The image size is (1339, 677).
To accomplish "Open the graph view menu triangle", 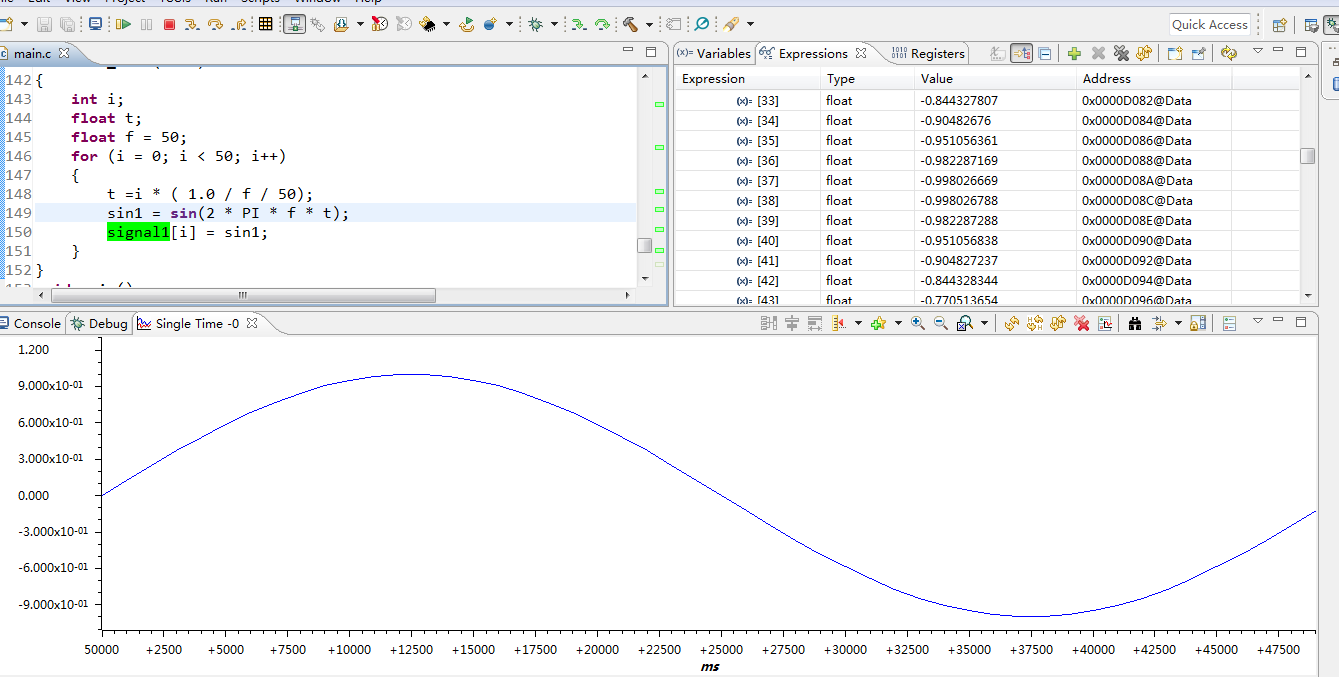I will pyautogui.click(x=1257, y=321).
